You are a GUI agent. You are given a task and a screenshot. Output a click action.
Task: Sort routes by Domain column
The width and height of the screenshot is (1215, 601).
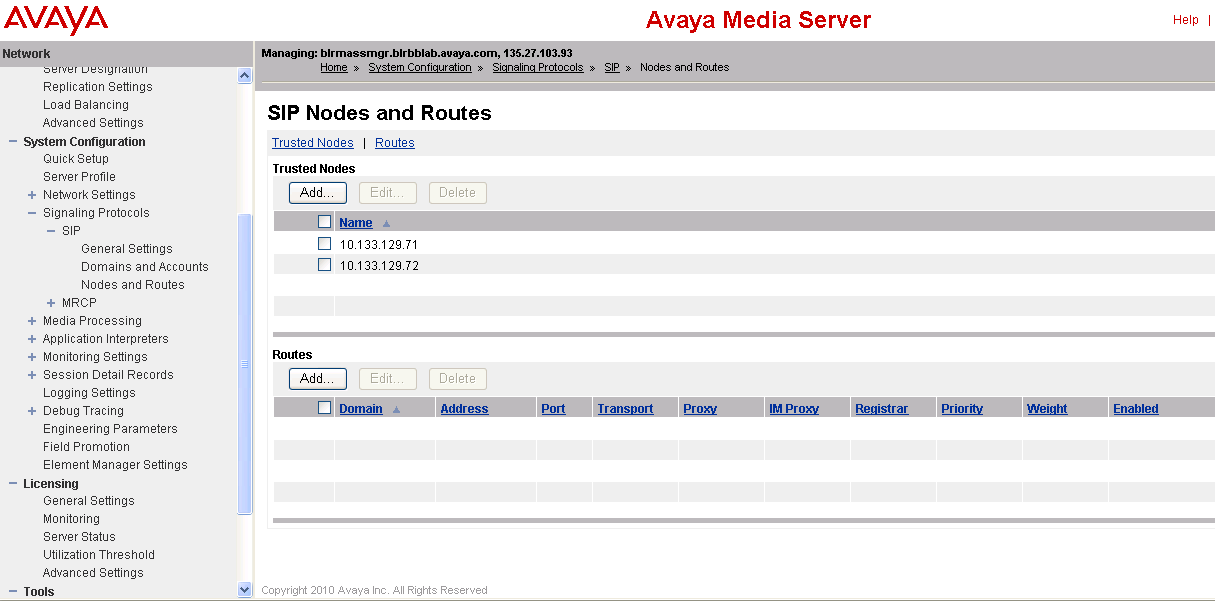[x=361, y=409]
